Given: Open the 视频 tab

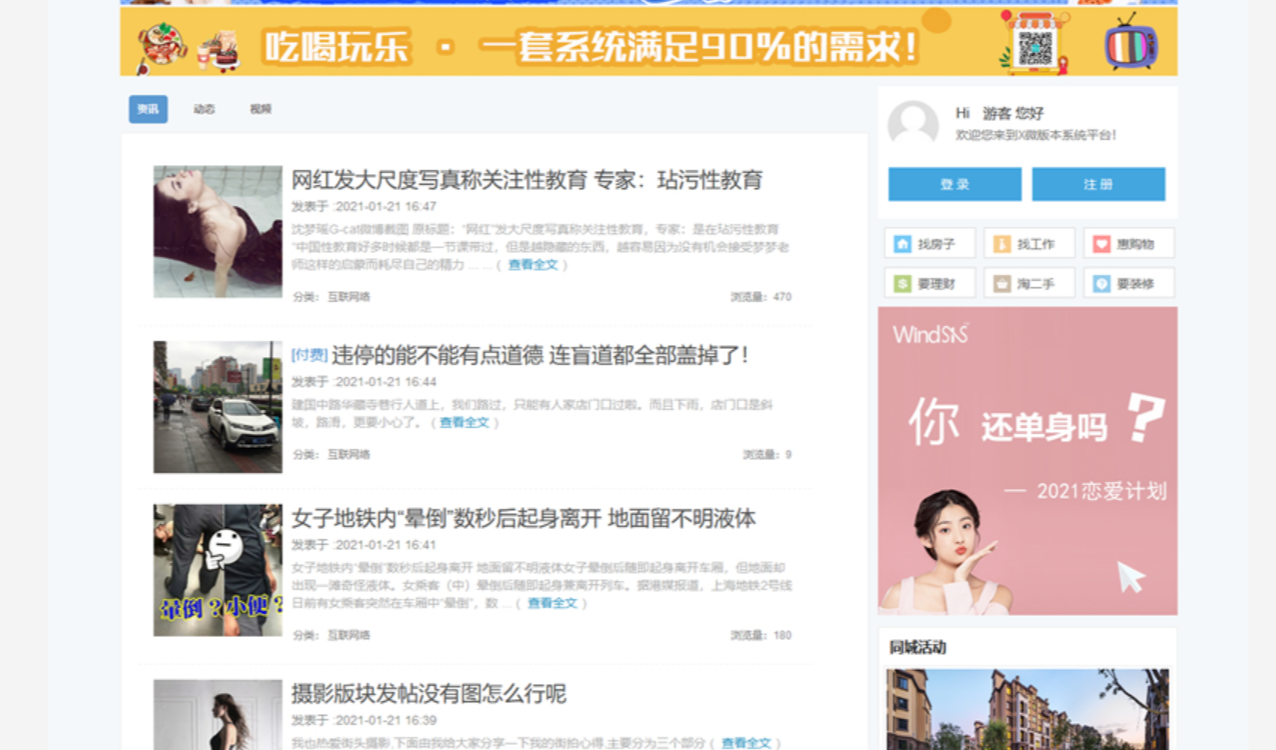Looking at the screenshot, I should tap(261, 109).
